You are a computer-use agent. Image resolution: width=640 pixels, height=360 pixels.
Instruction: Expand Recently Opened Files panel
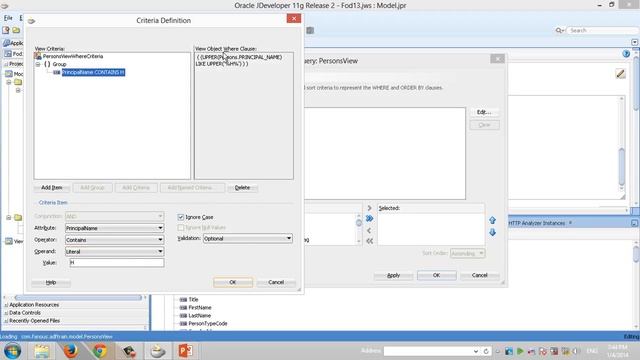(6, 321)
